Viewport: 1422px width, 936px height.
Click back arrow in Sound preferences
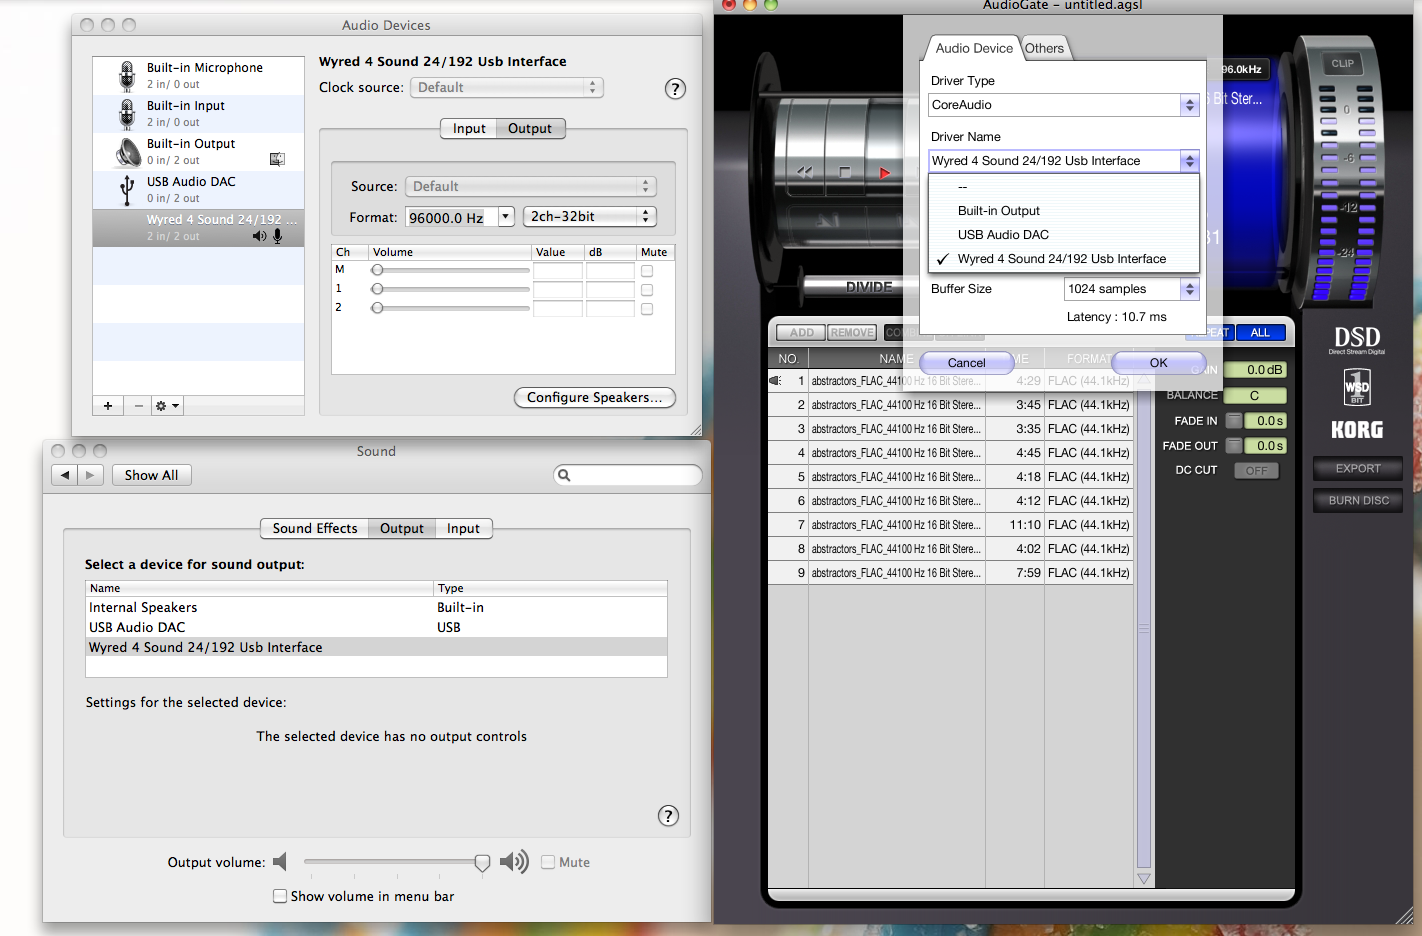[65, 475]
